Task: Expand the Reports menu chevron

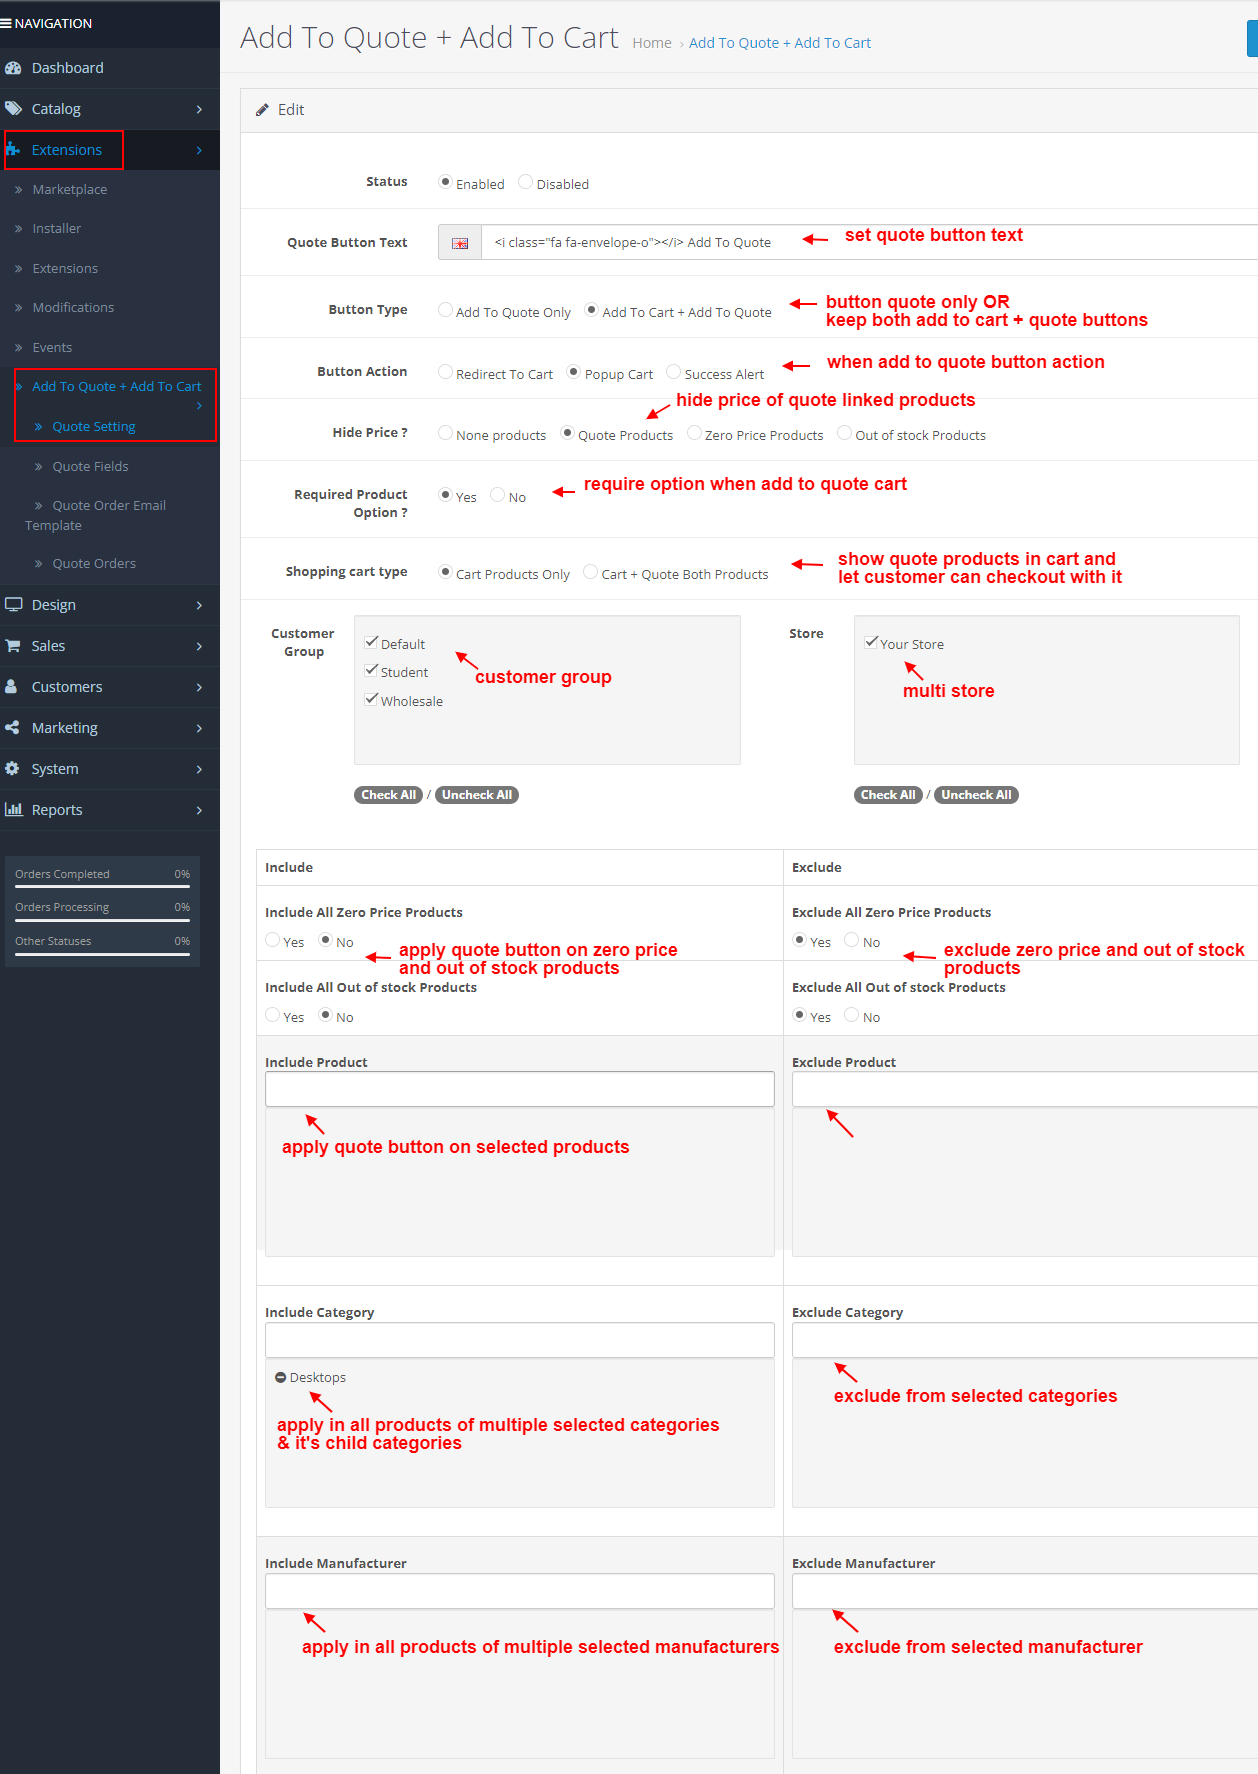Action: (x=199, y=810)
